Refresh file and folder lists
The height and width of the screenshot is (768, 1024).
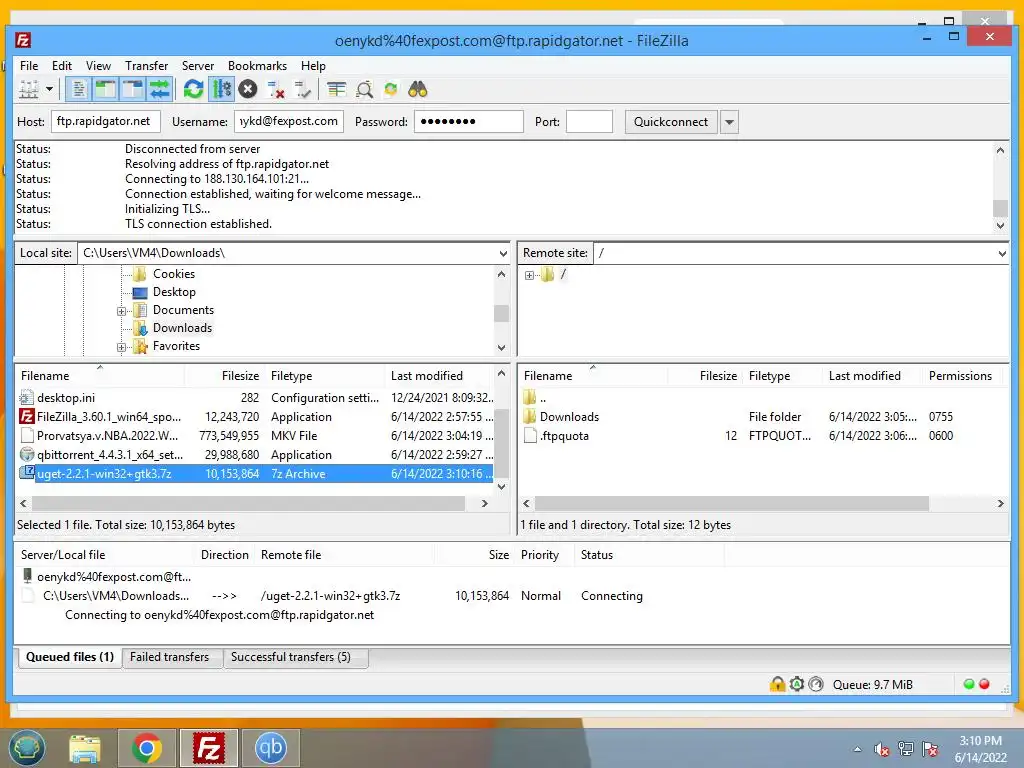(x=193, y=89)
